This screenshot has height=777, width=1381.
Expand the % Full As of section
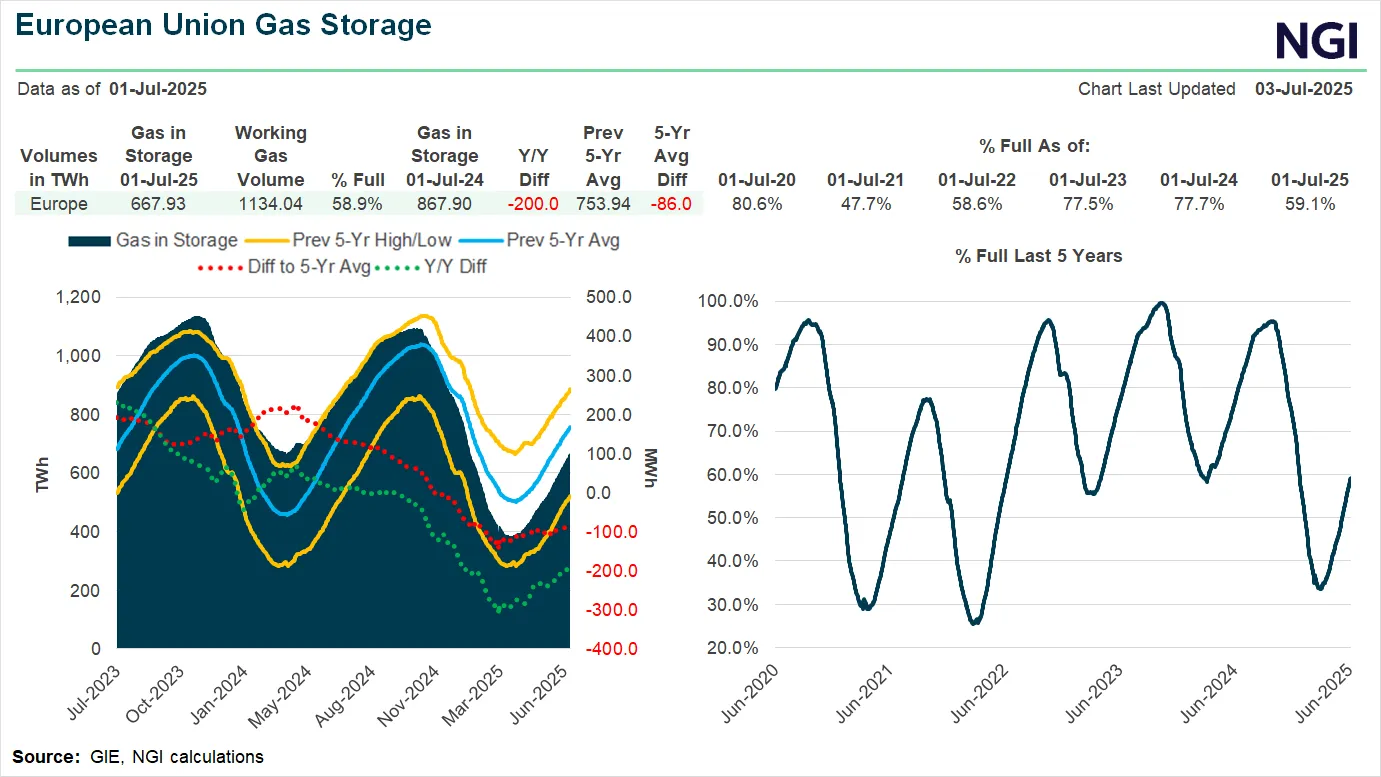coord(1036,145)
